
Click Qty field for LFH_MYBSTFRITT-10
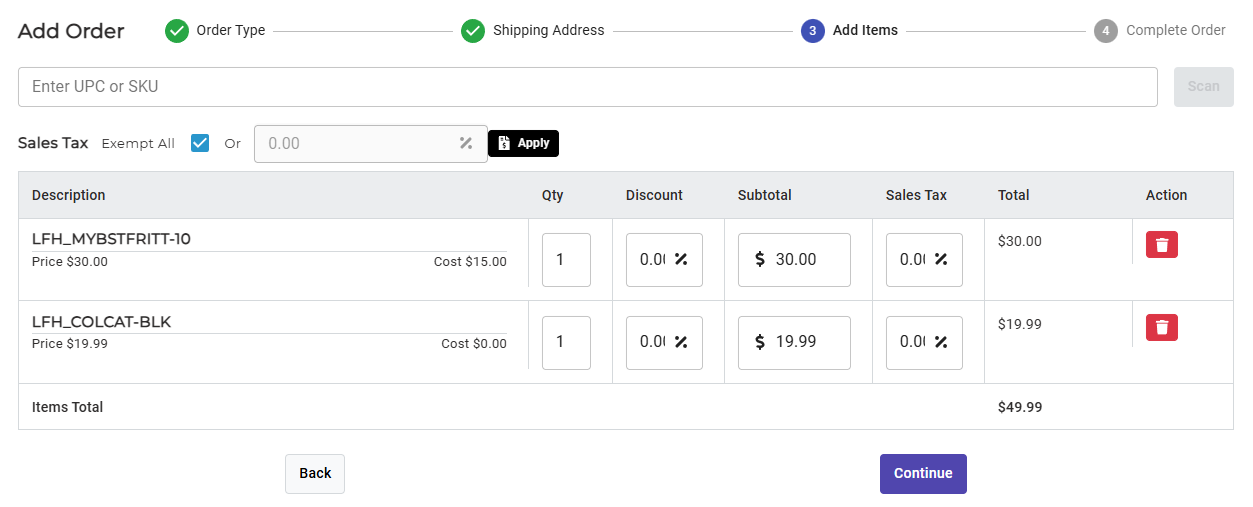click(x=566, y=260)
